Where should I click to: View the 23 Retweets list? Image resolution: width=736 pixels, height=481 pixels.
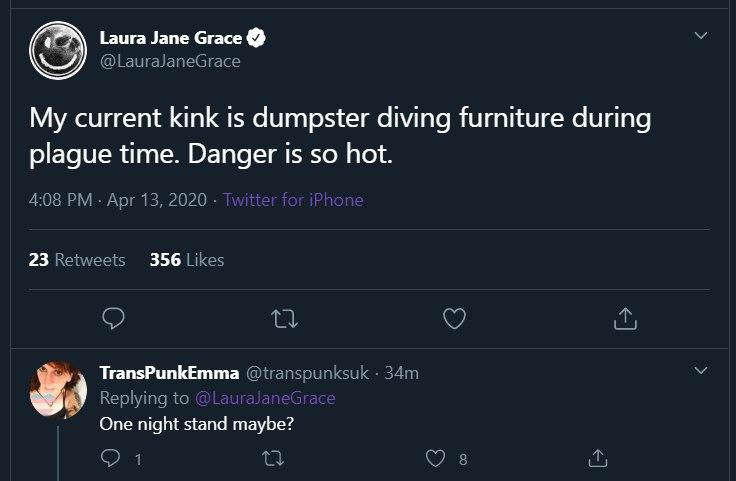pos(77,260)
